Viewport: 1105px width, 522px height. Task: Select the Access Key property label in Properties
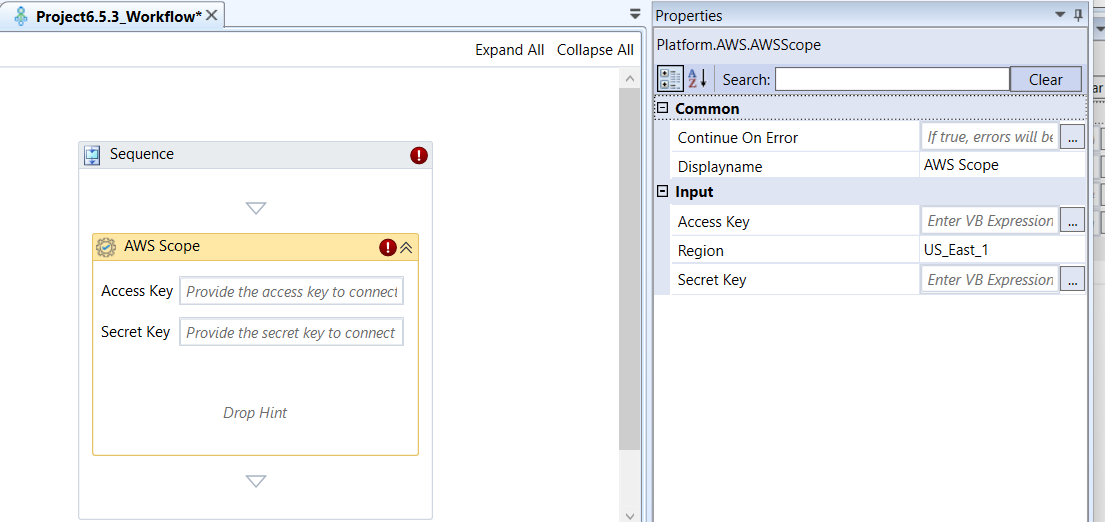tap(713, 222)
